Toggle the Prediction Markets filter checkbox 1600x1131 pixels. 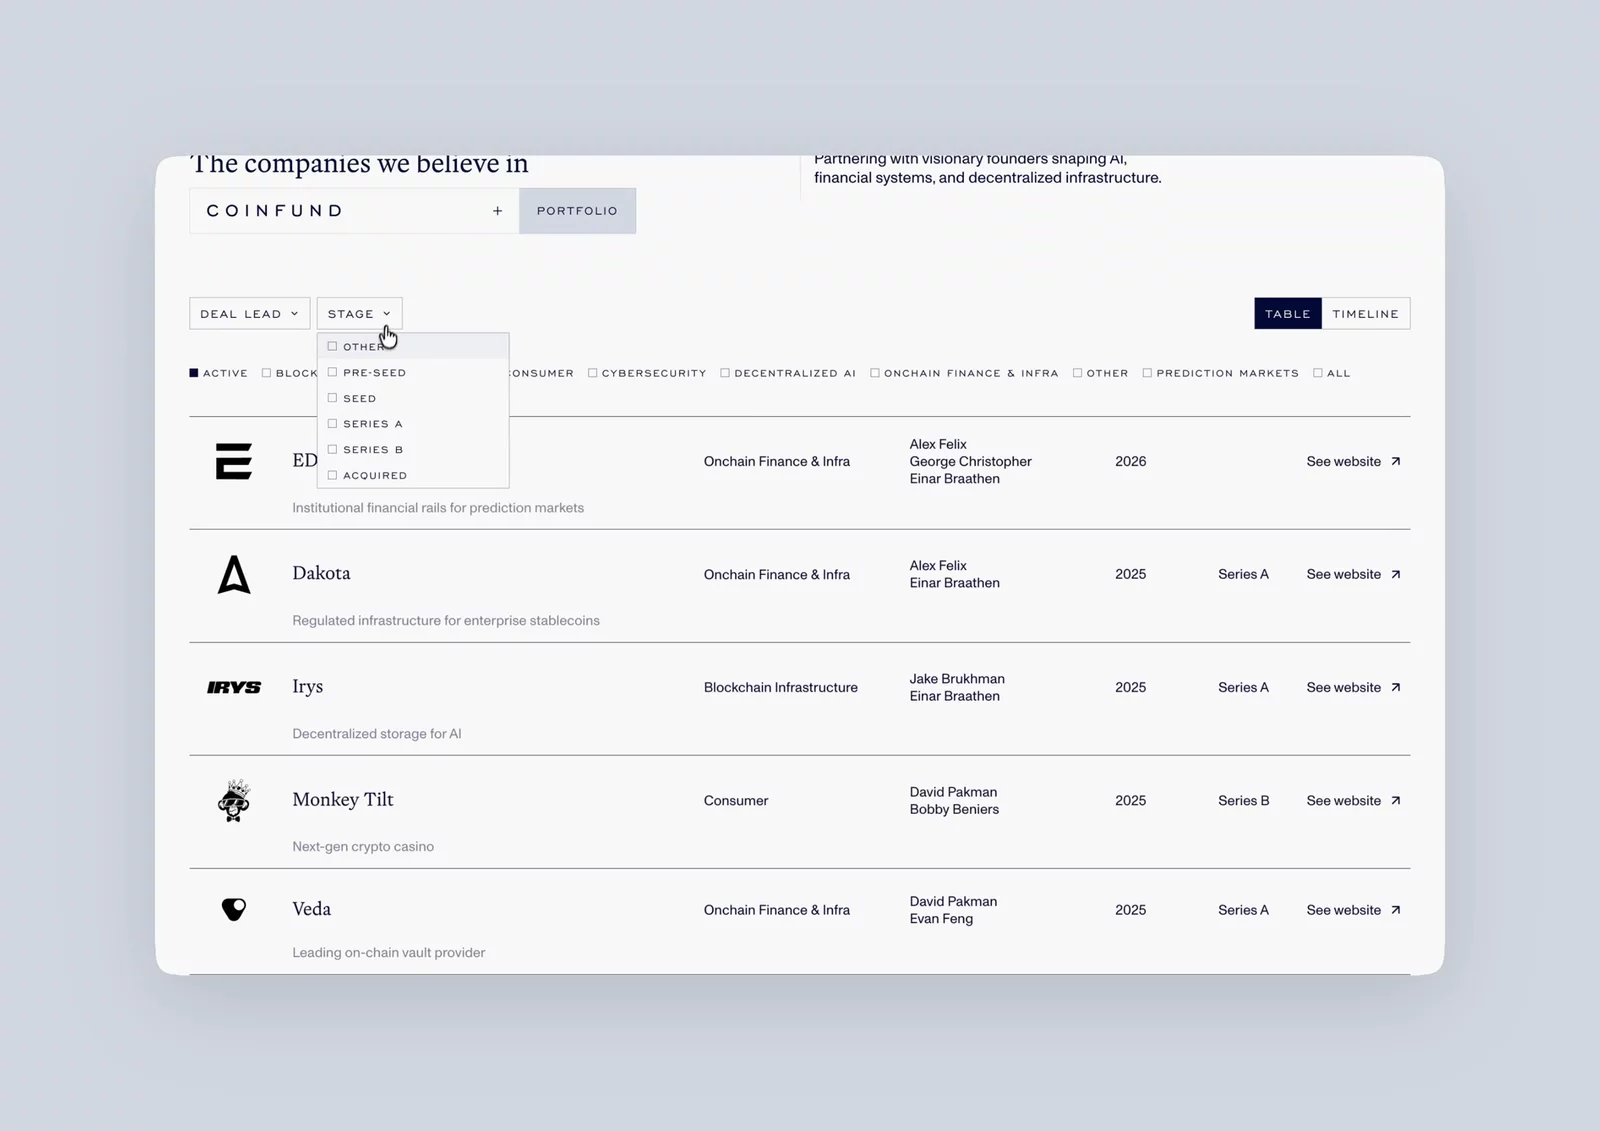tap(1147, 373)
